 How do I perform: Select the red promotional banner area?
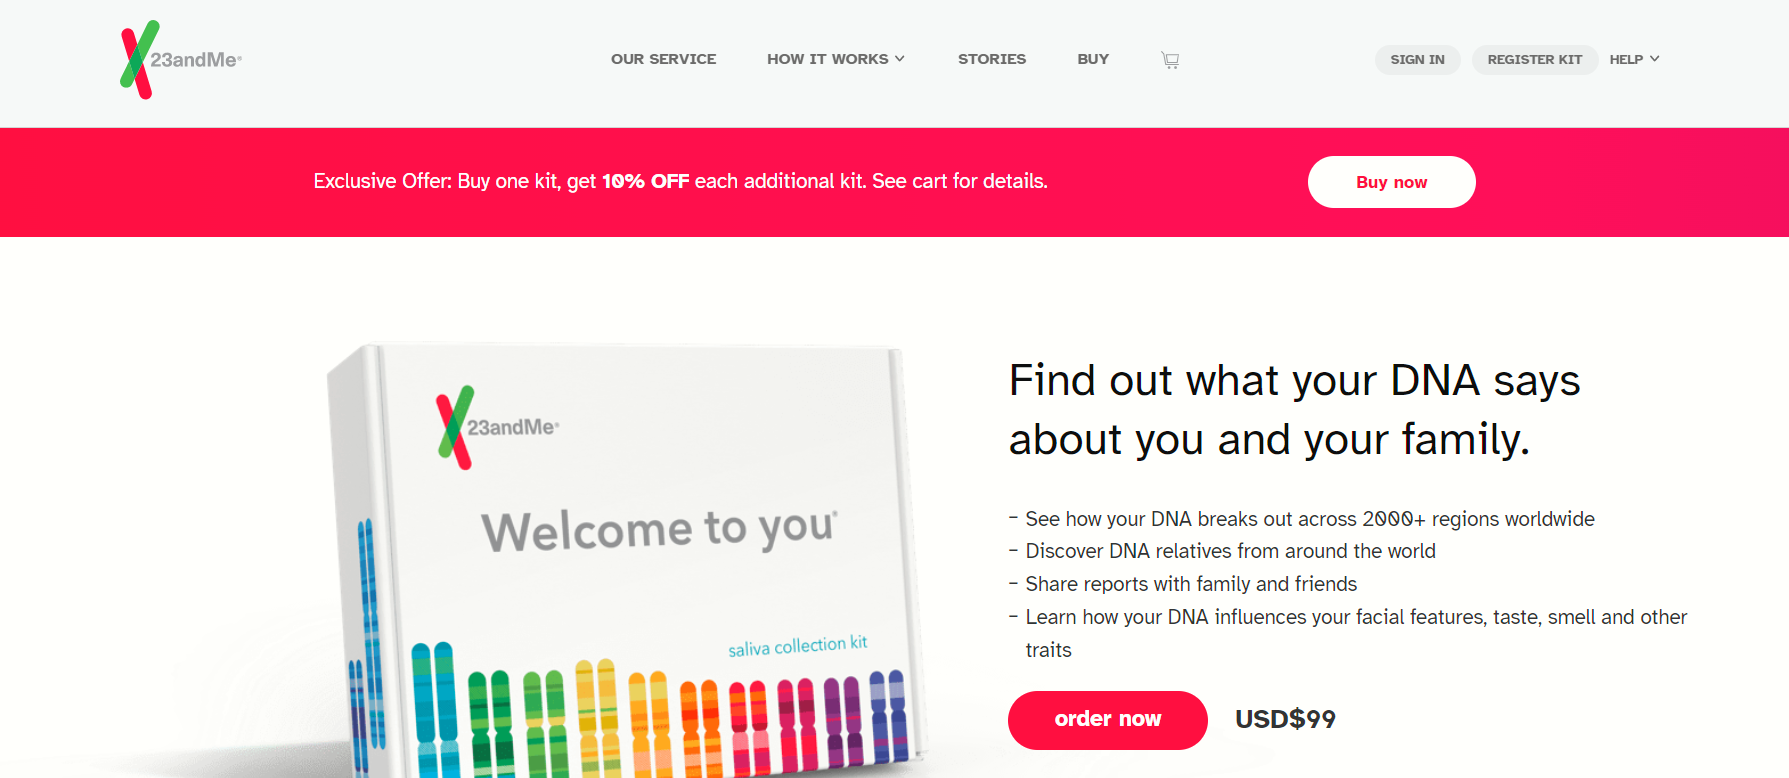coord(894,182)
